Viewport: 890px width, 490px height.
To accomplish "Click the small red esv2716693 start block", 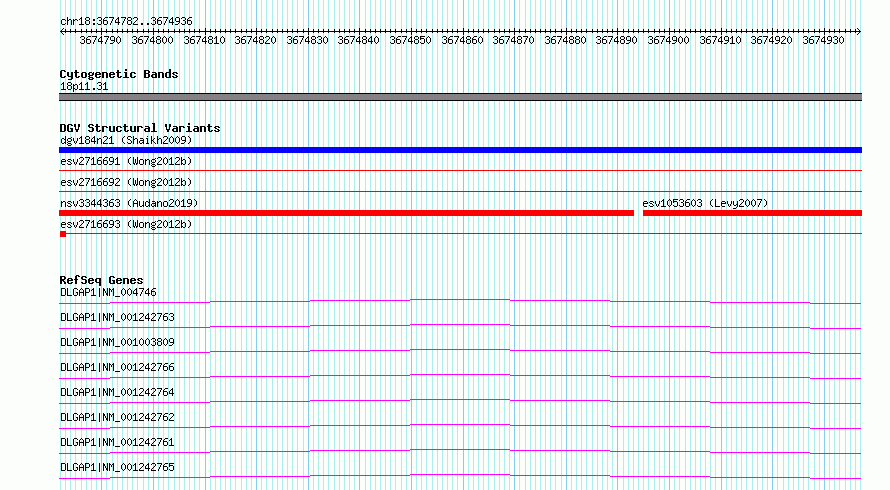I will pyautogui.click(x=63, y=234).
